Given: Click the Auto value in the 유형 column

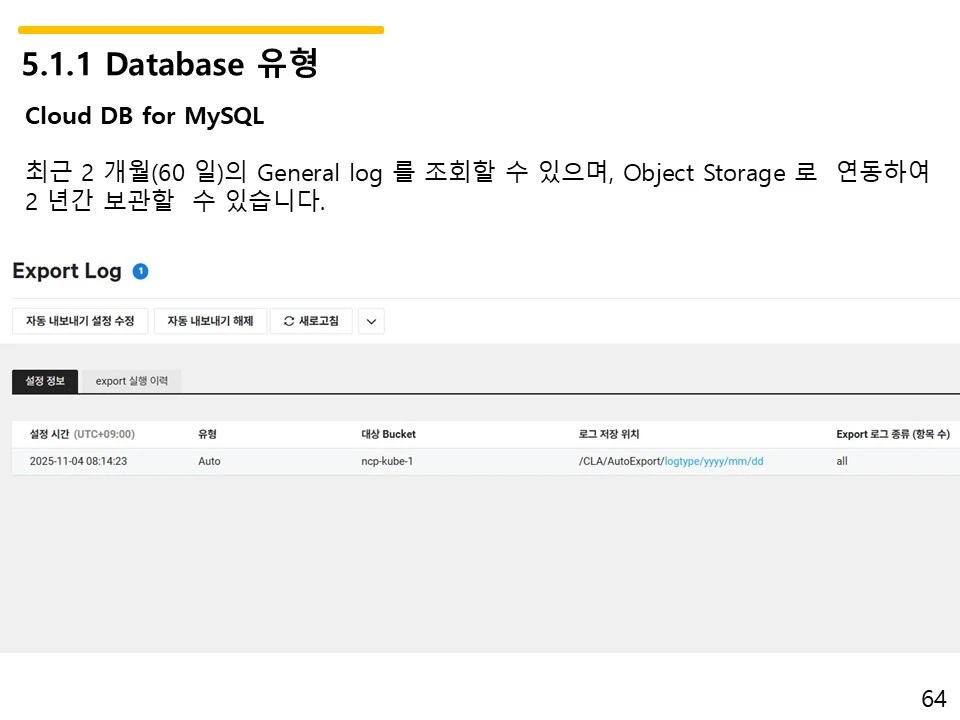Looking at the screenshot, I should click(208, 461).
